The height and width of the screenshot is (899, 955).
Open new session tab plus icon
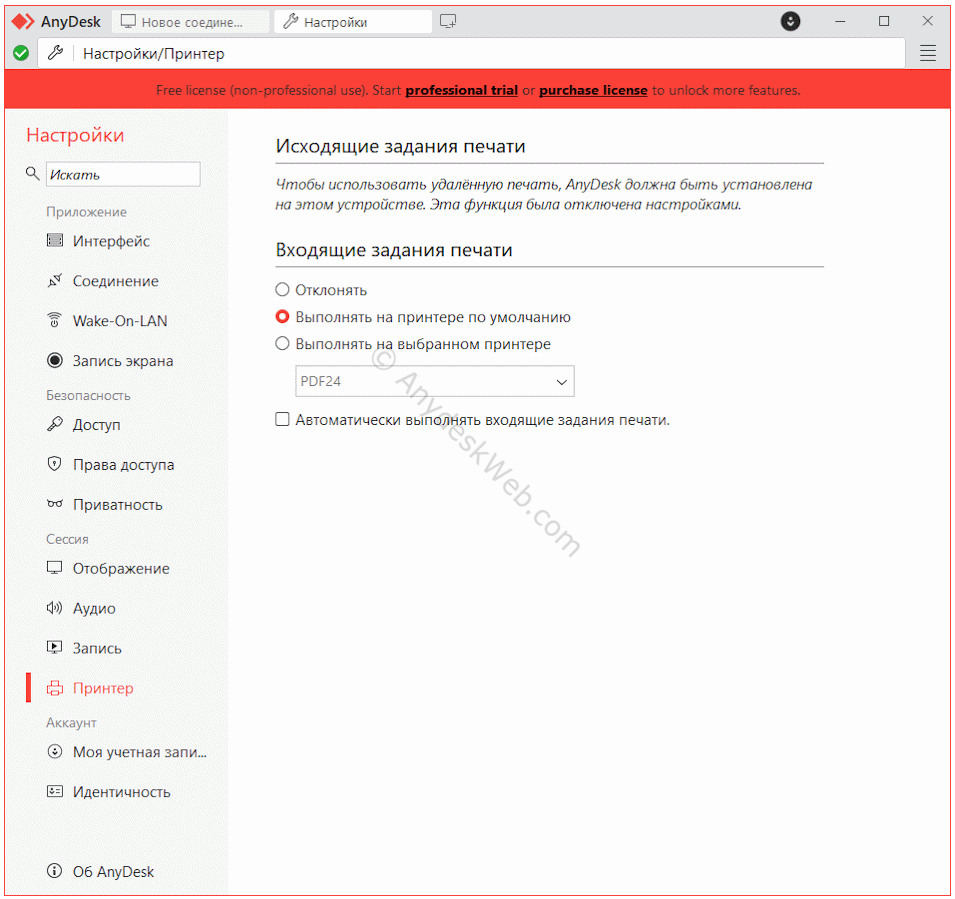(x=448, y=22)
